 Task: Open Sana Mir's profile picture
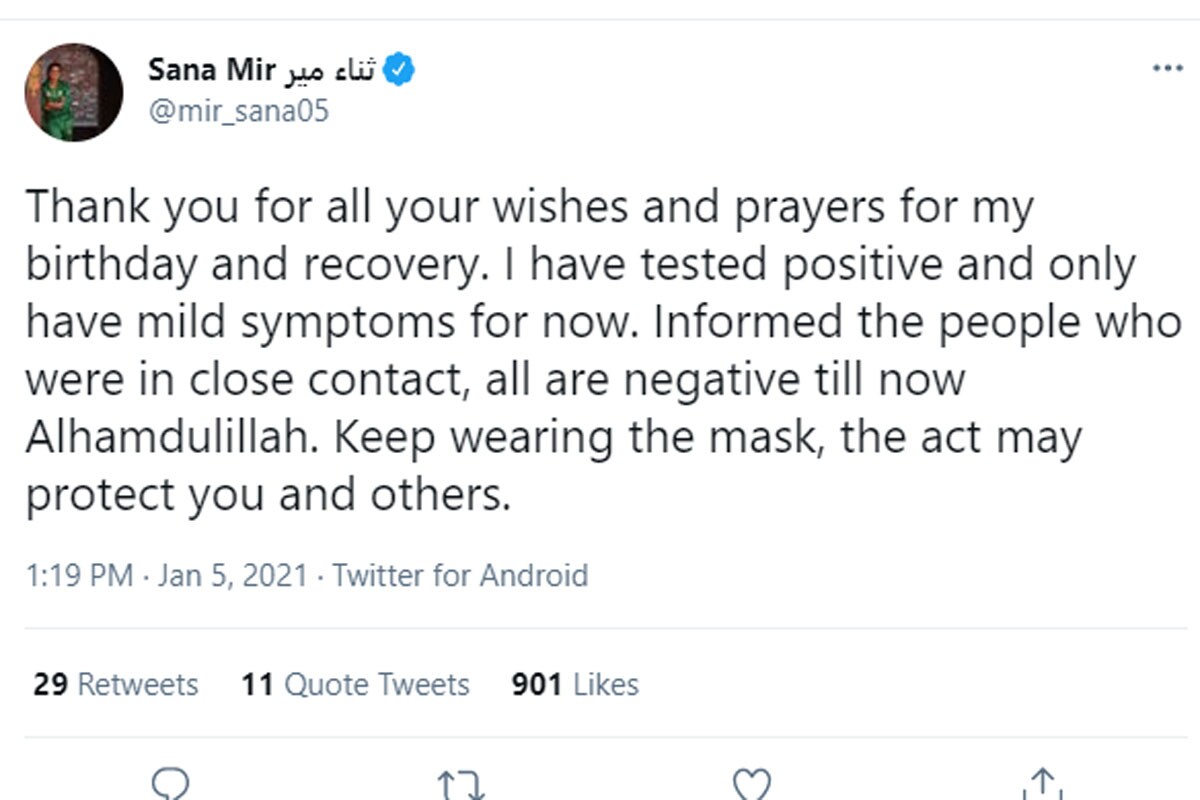(x=73, y=92)
